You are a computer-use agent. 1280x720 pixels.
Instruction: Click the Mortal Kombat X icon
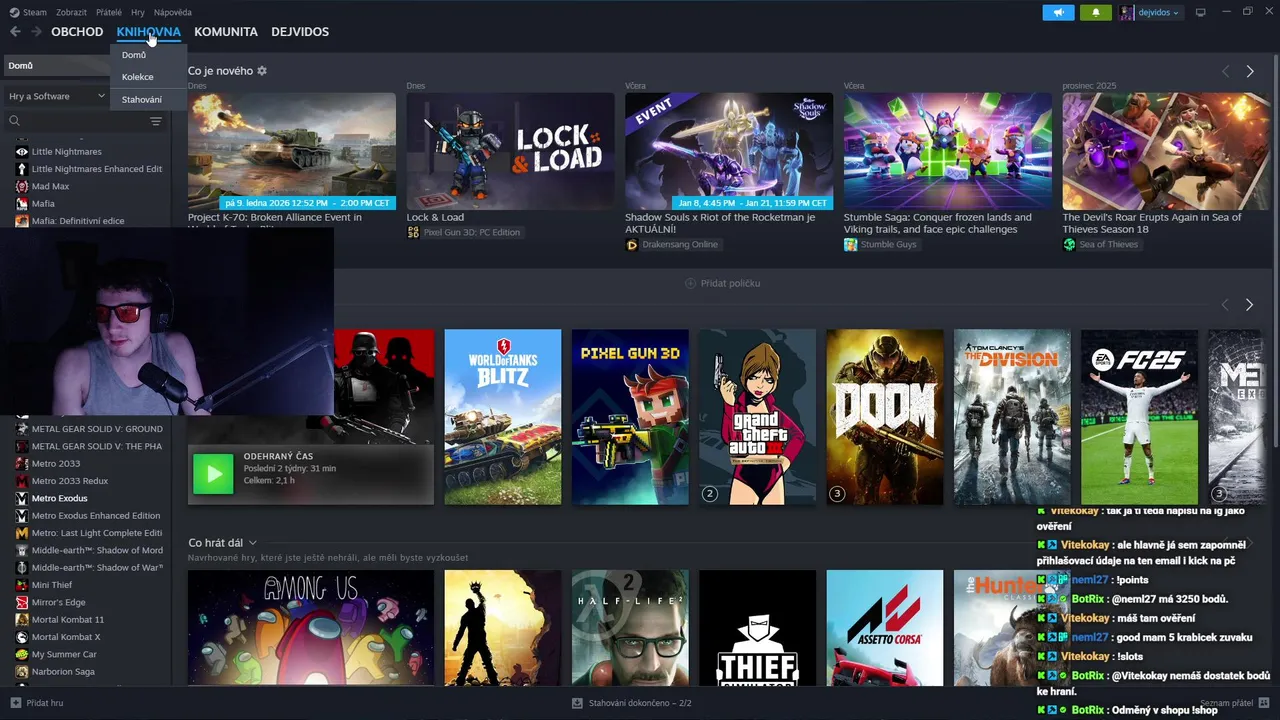coord(22,637)
